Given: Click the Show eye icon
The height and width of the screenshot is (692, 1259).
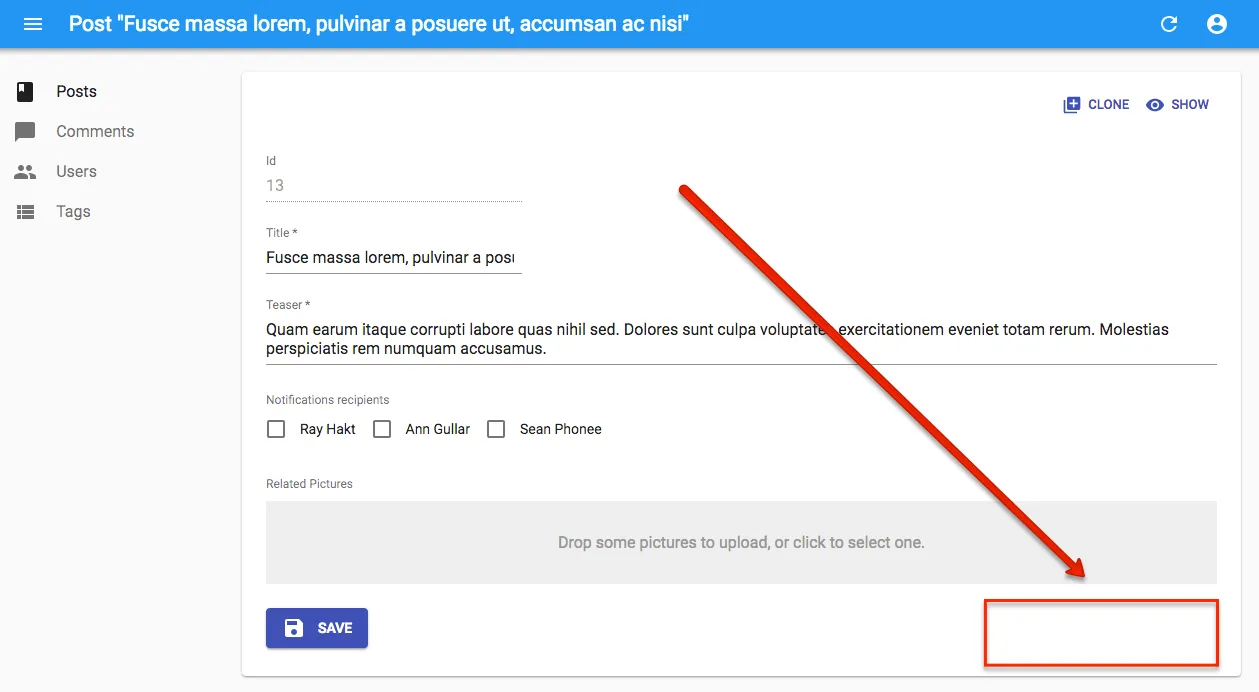Looking at the screenshot, I should (x=1155, y=105).
